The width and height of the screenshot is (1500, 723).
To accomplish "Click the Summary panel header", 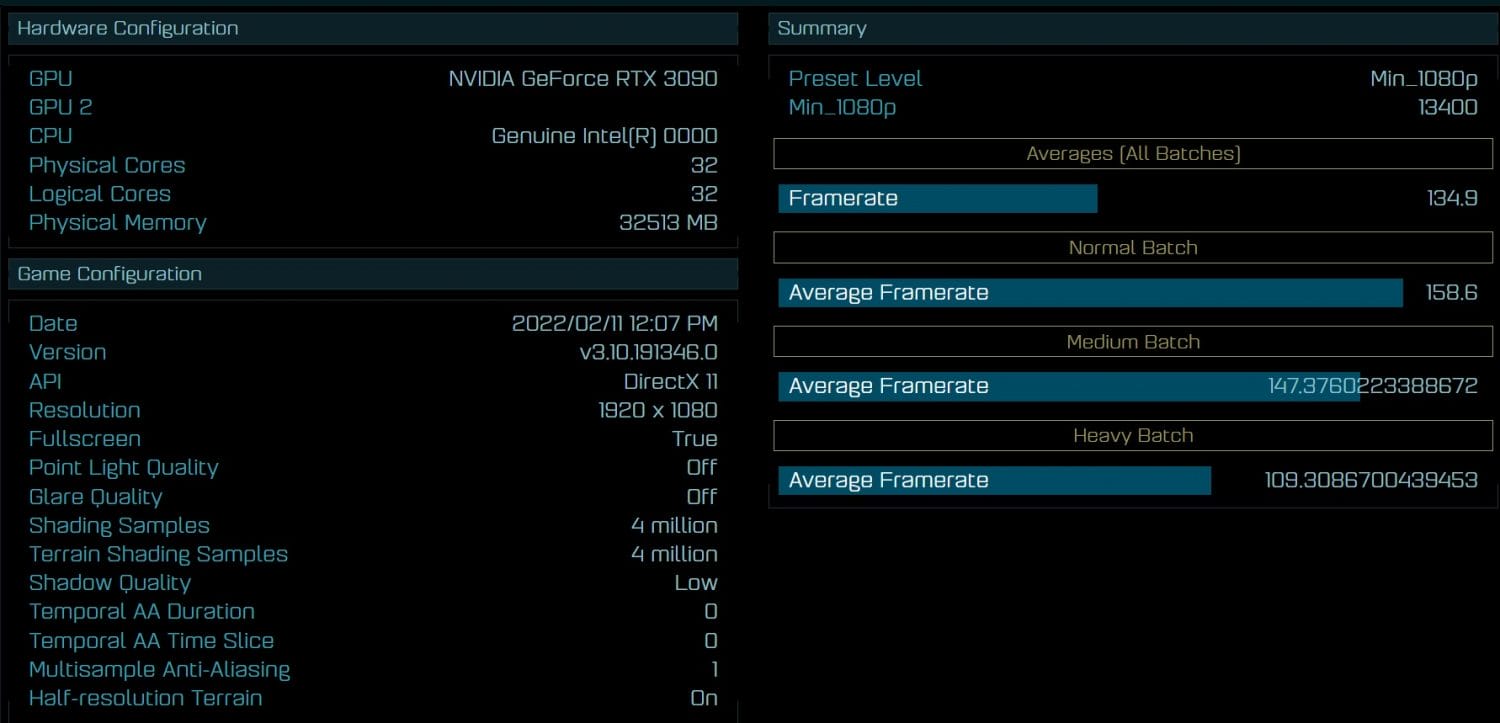I will pyautogui.click(x=821, y=28).
